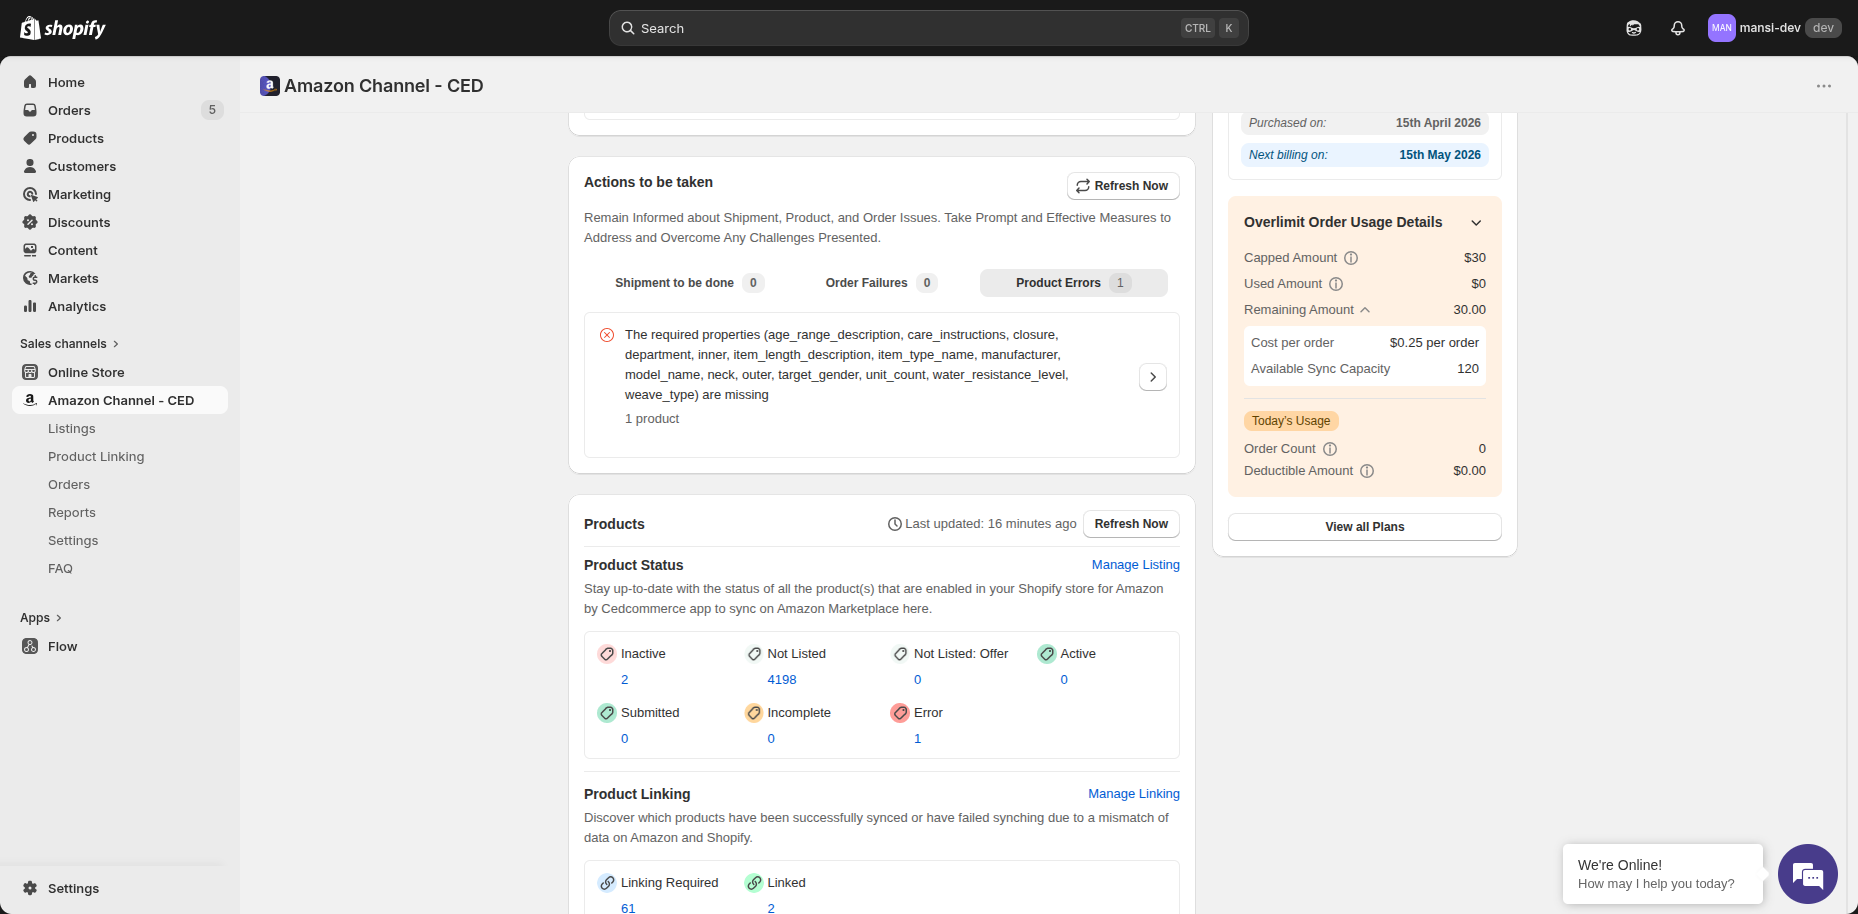Open the missing properties error details arrow
The height and width of the screenshot is (914, 1858).
click(x=1153, y=377)
